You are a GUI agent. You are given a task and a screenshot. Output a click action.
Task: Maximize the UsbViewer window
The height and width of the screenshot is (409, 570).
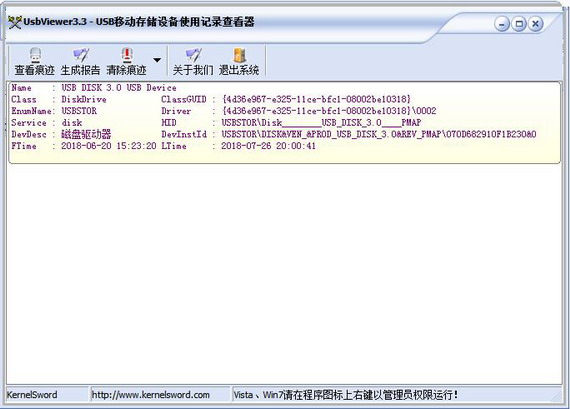click(519, 24)
